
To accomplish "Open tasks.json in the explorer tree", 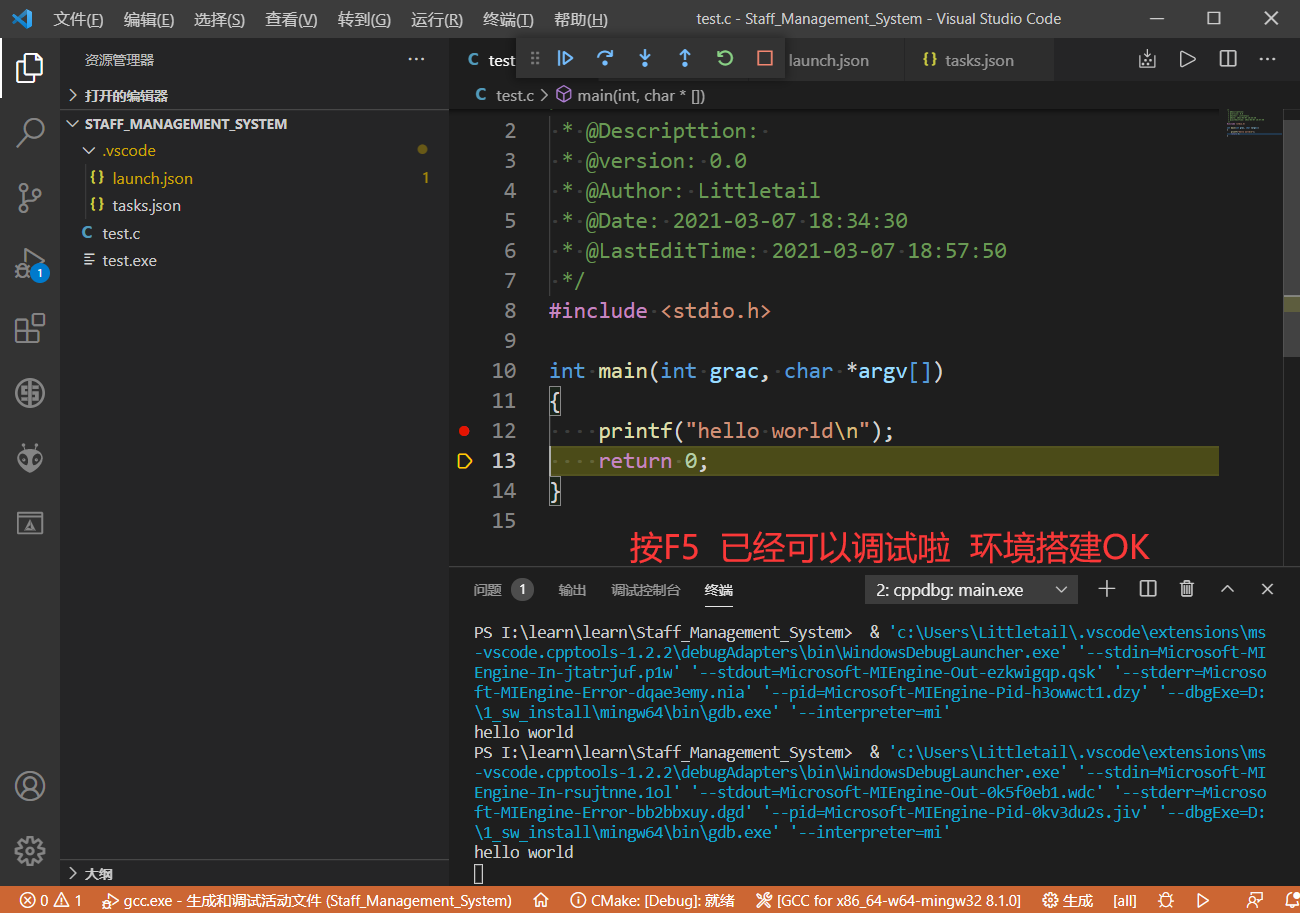I will point(255,205).
